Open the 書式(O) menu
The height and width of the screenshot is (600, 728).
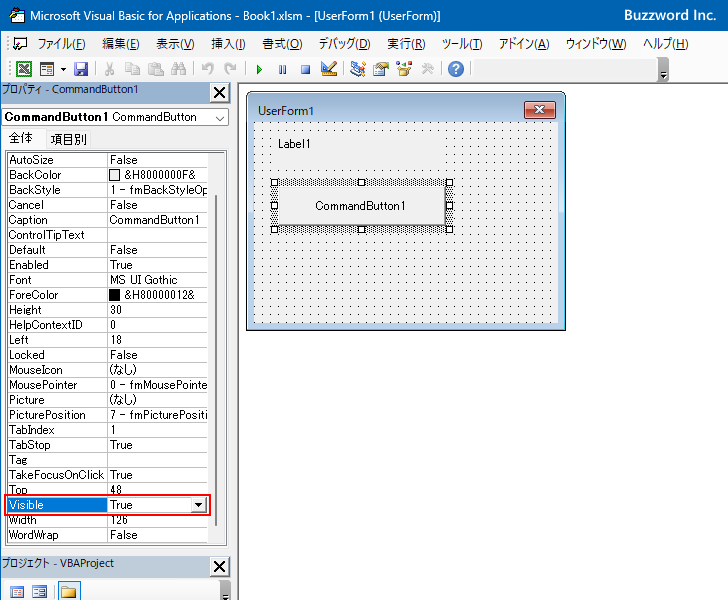(282, 44)
